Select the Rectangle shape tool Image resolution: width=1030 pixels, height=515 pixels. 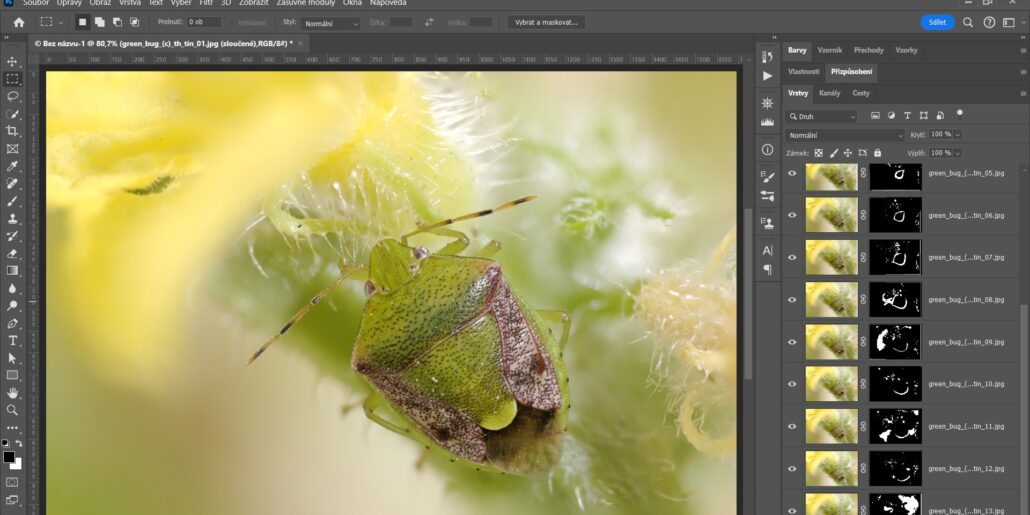tap(12, 375)
